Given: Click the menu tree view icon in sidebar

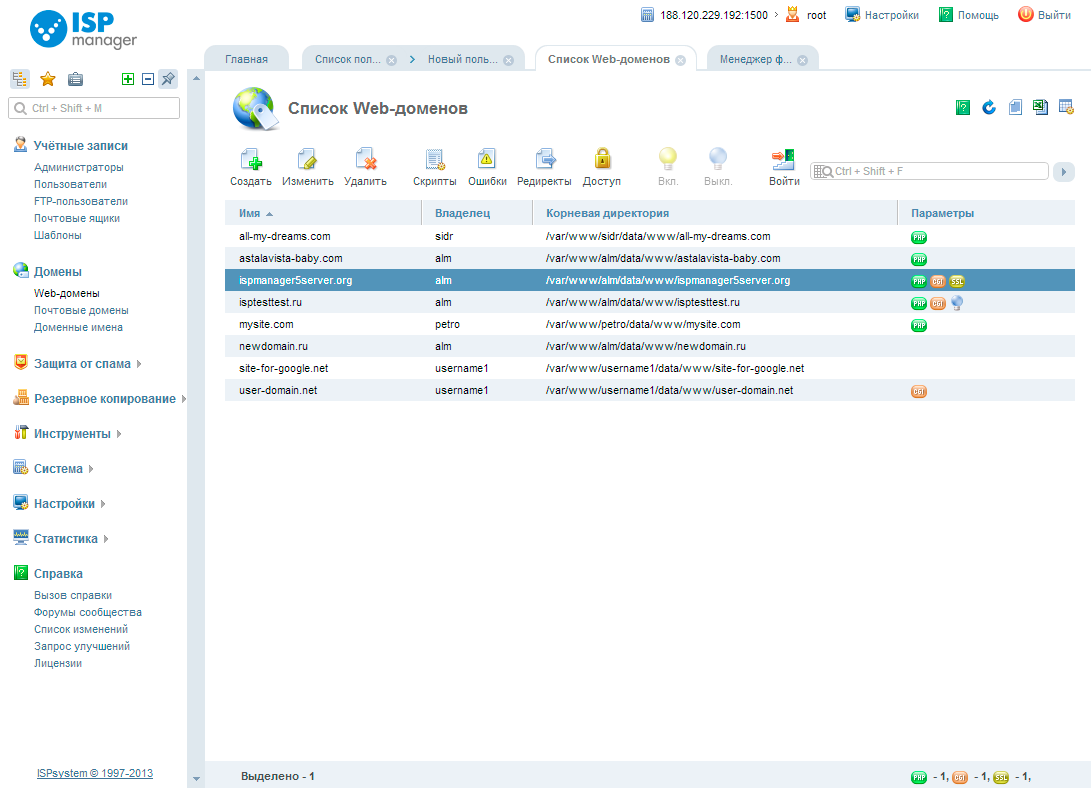Looking at the screenshot, I should pos(19,79).
